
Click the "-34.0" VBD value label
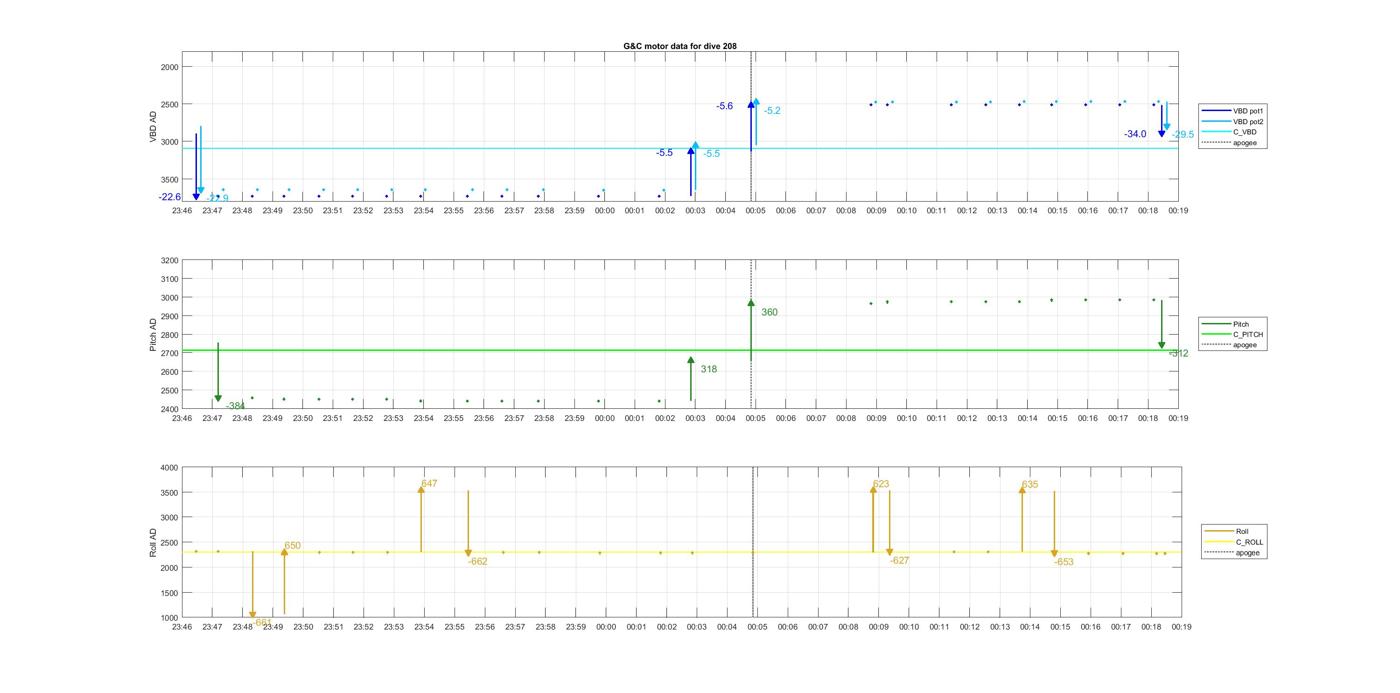[x=1135, y=134]
